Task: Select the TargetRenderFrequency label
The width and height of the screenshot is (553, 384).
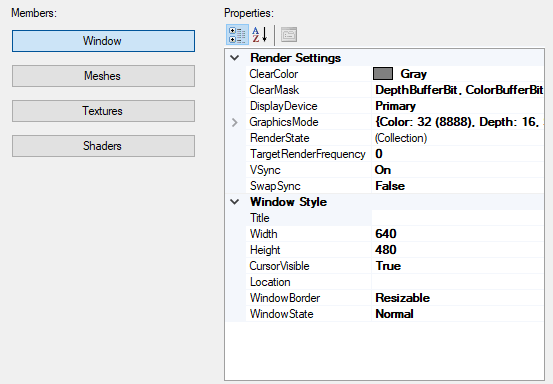Action: [x=308, y=154]
